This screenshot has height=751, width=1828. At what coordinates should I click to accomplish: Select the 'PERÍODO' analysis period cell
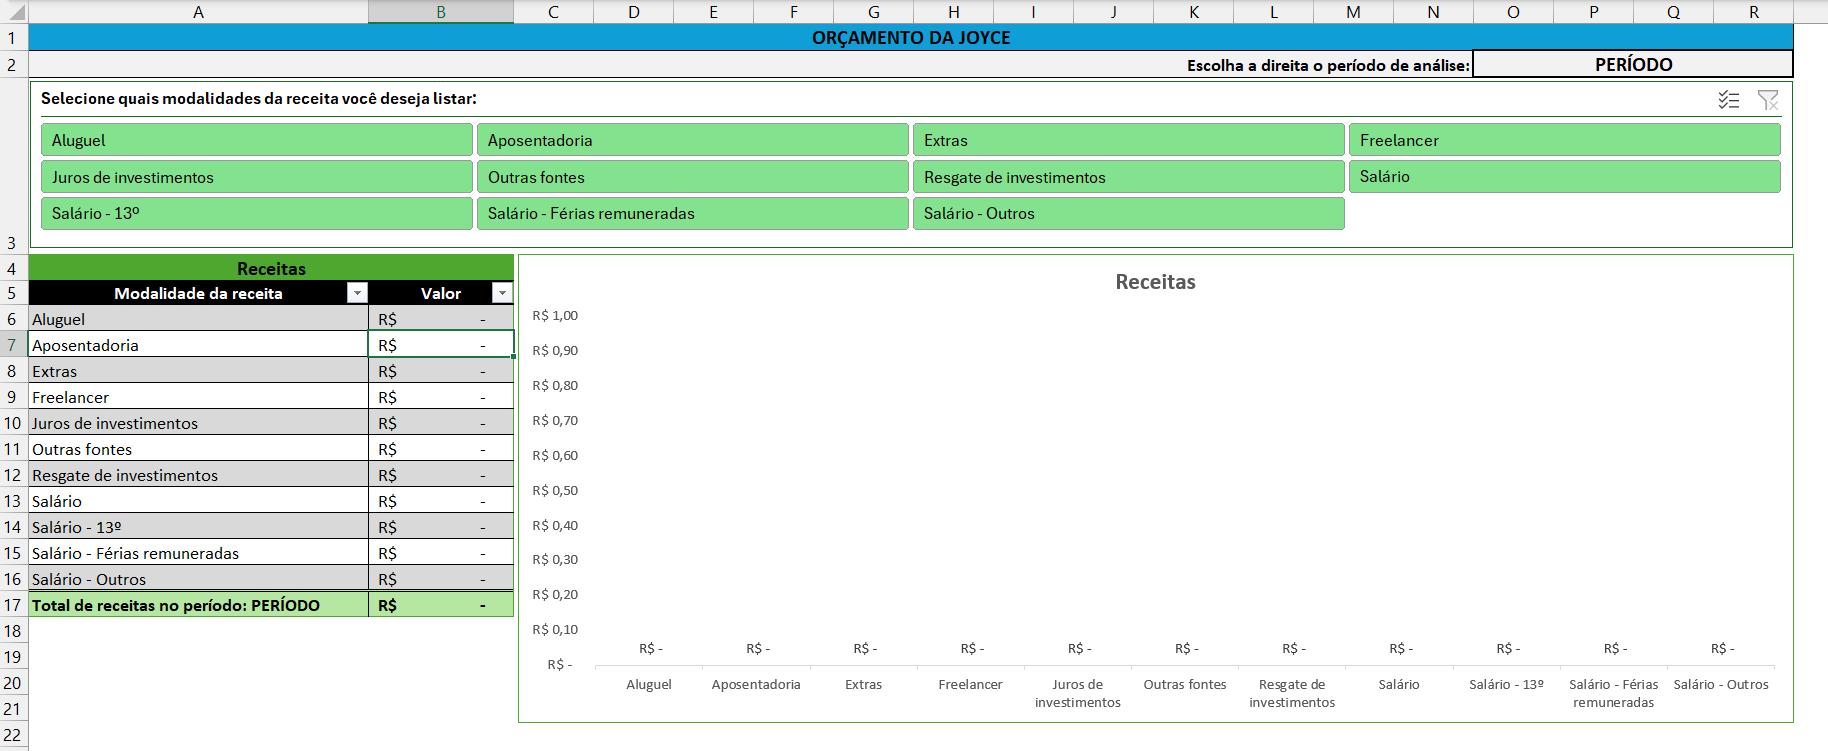coord(1633,64)
